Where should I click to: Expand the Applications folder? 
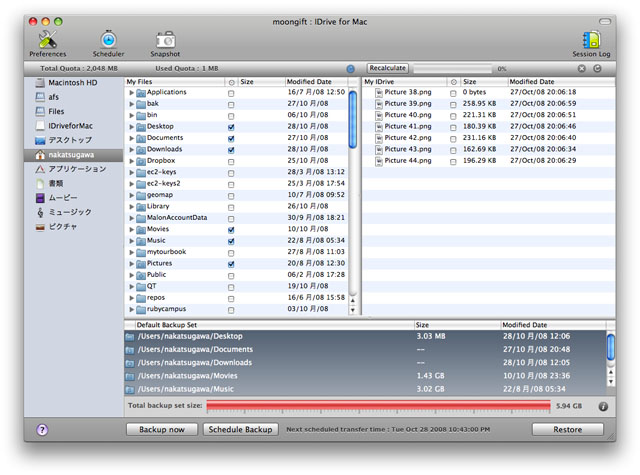click(x=131, y=93)
